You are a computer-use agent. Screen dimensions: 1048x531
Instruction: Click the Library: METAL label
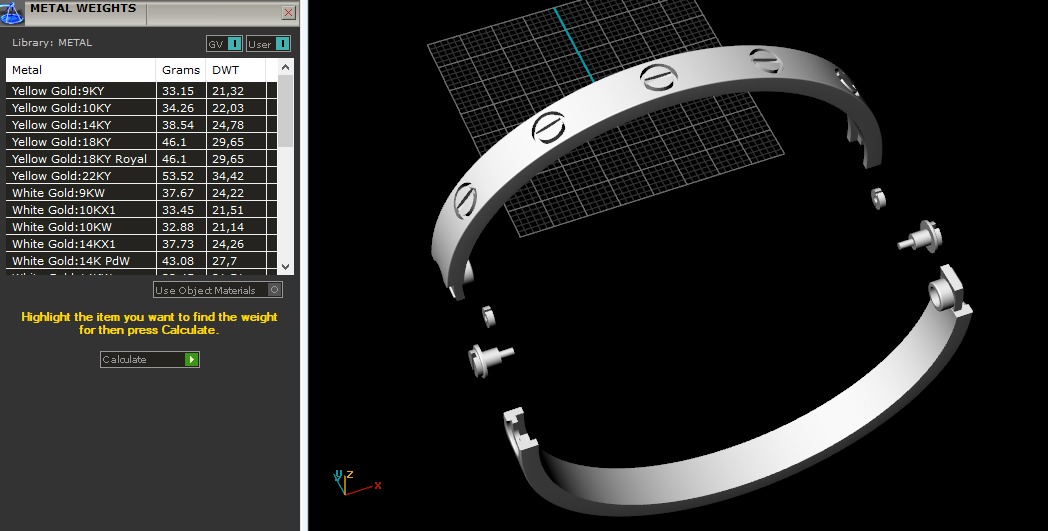coord(52,42)
